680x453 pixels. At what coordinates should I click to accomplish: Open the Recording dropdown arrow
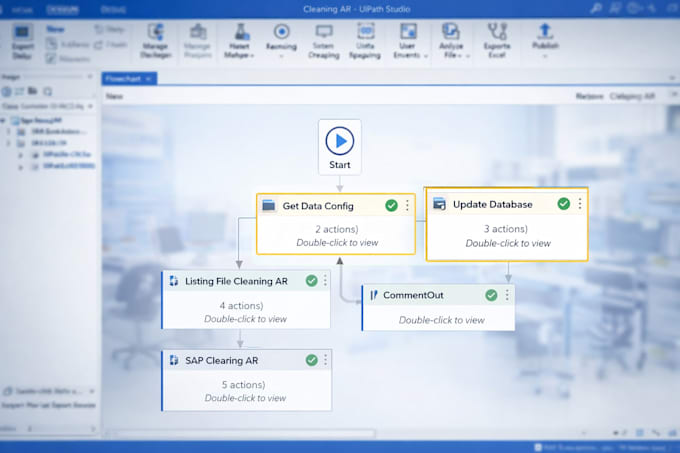[x=281, y=56]
